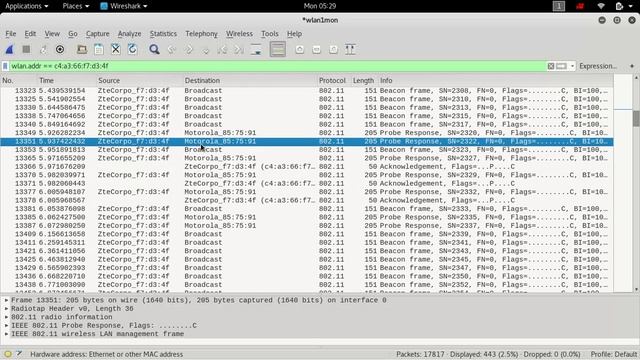The height and width of the screenshot is (360, 640).
Task: Open the Places menu in top bar
Action: [76, 6]
